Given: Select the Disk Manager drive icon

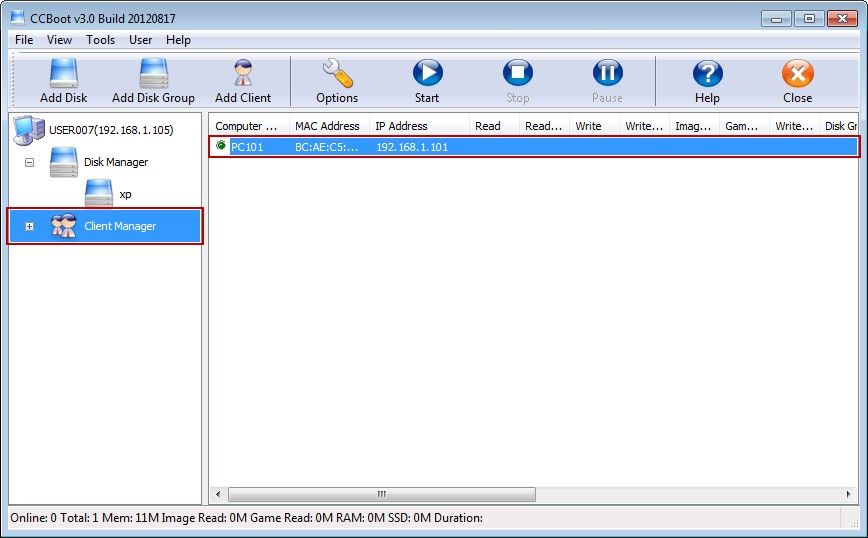Looking at the screenshot, I should [x=64, y=162].
